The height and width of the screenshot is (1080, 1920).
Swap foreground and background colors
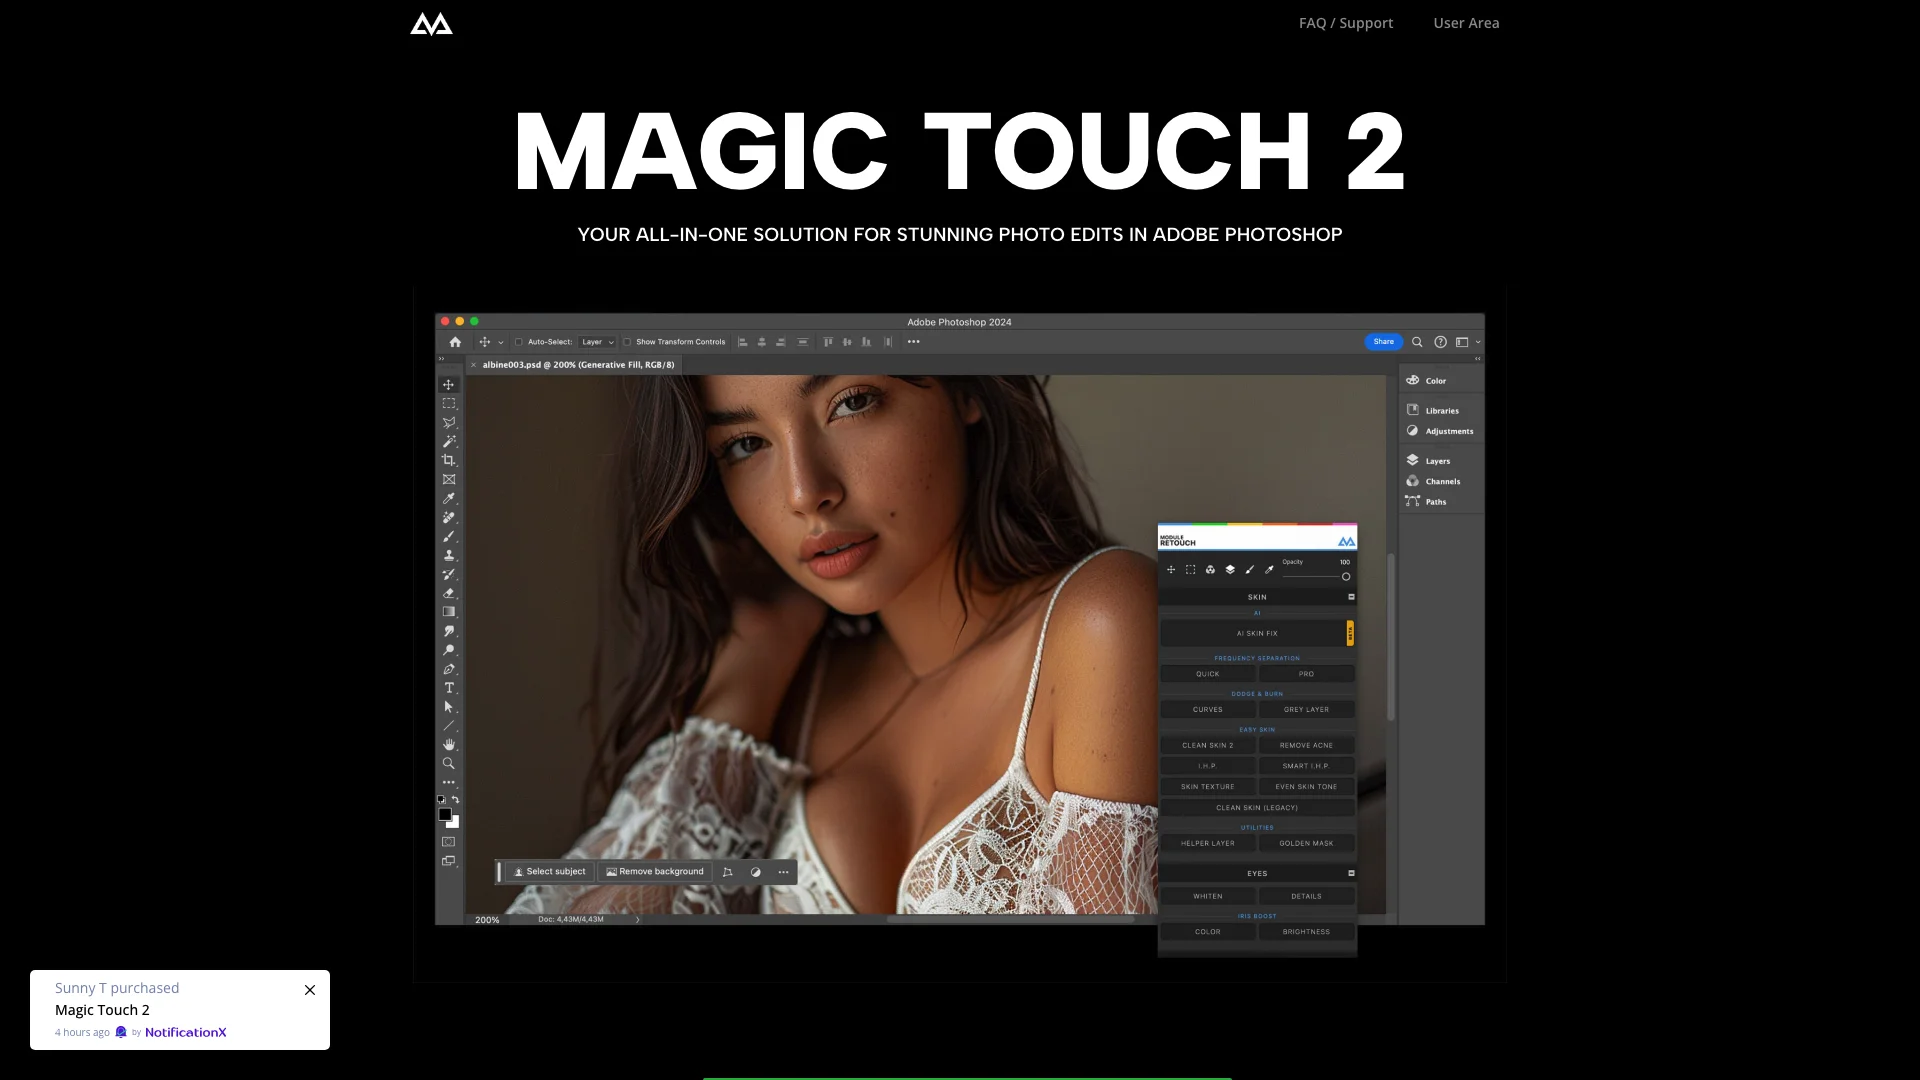pos(456,800)
